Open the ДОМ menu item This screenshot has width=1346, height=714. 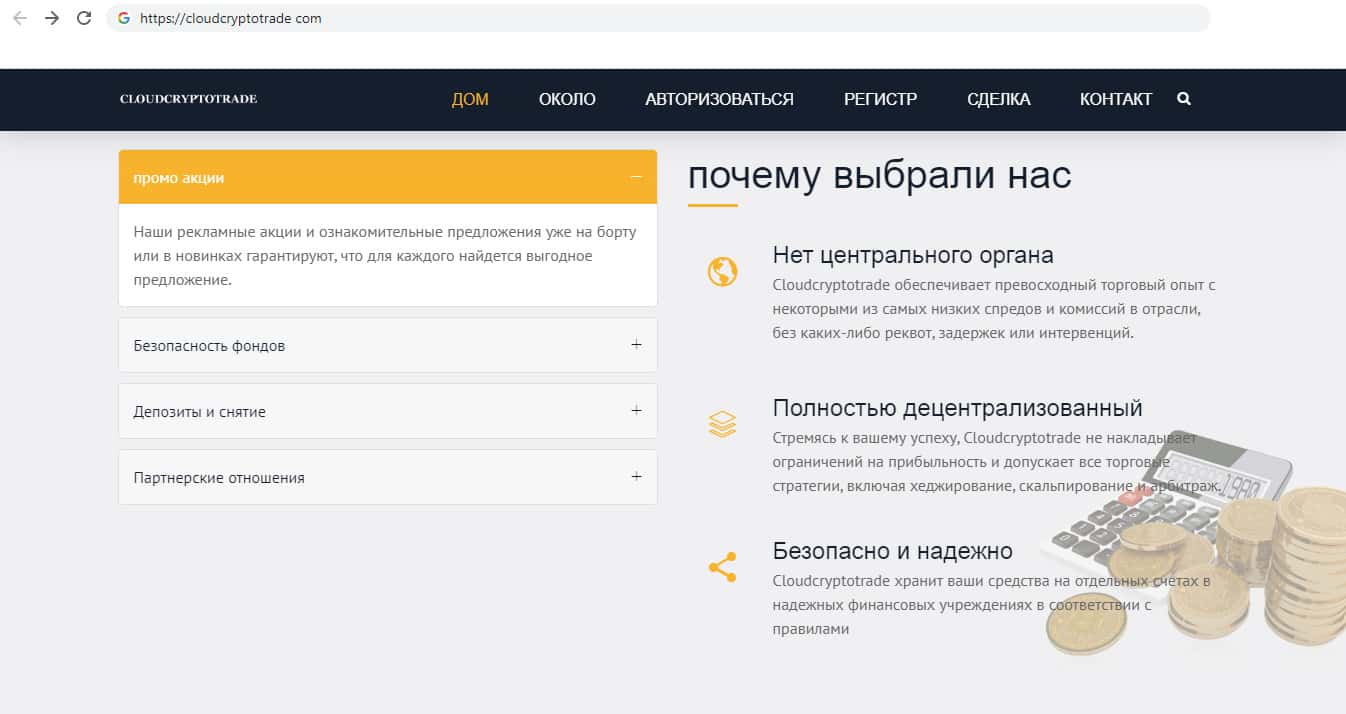click(470, 99)
